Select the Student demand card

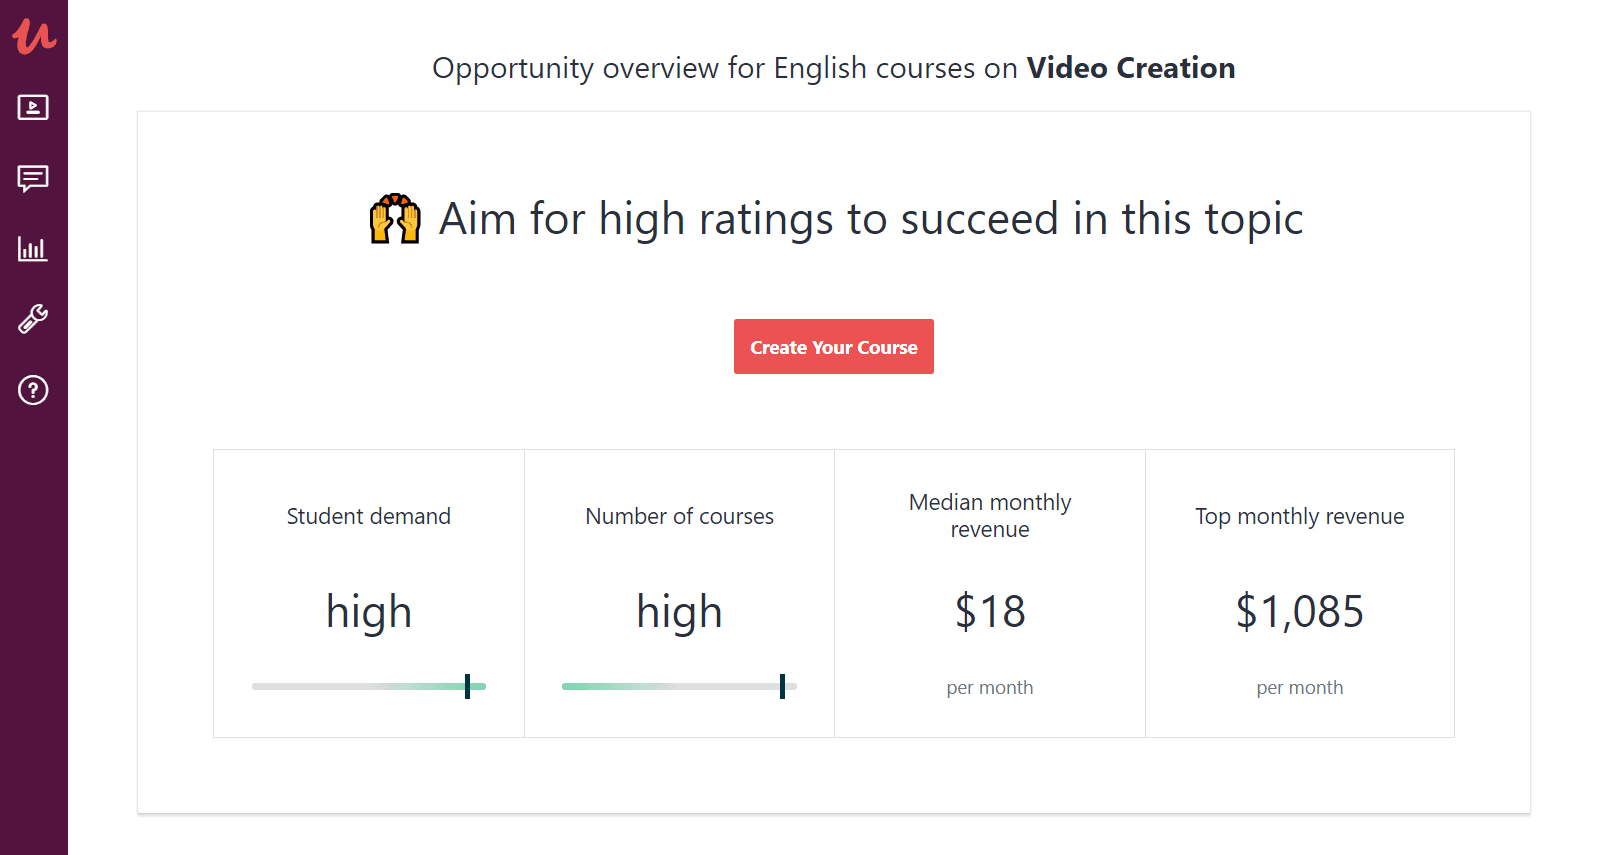pos(368,592)
